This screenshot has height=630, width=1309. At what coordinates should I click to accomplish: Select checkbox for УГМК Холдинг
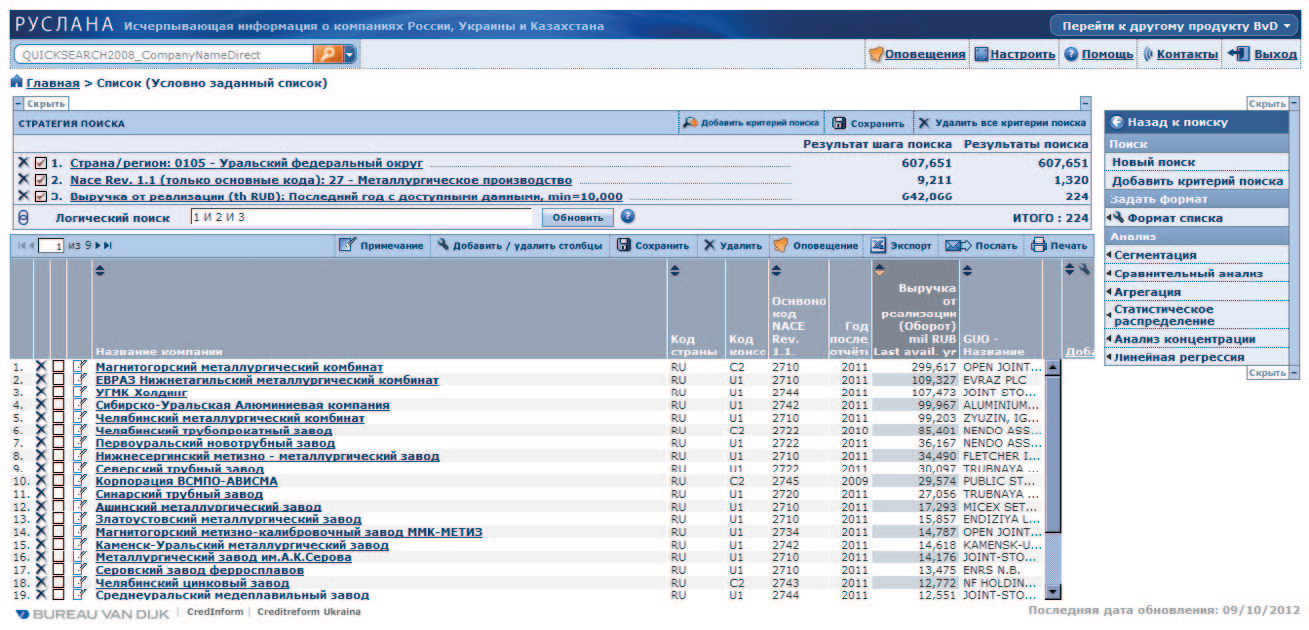(x=59, y=392)
